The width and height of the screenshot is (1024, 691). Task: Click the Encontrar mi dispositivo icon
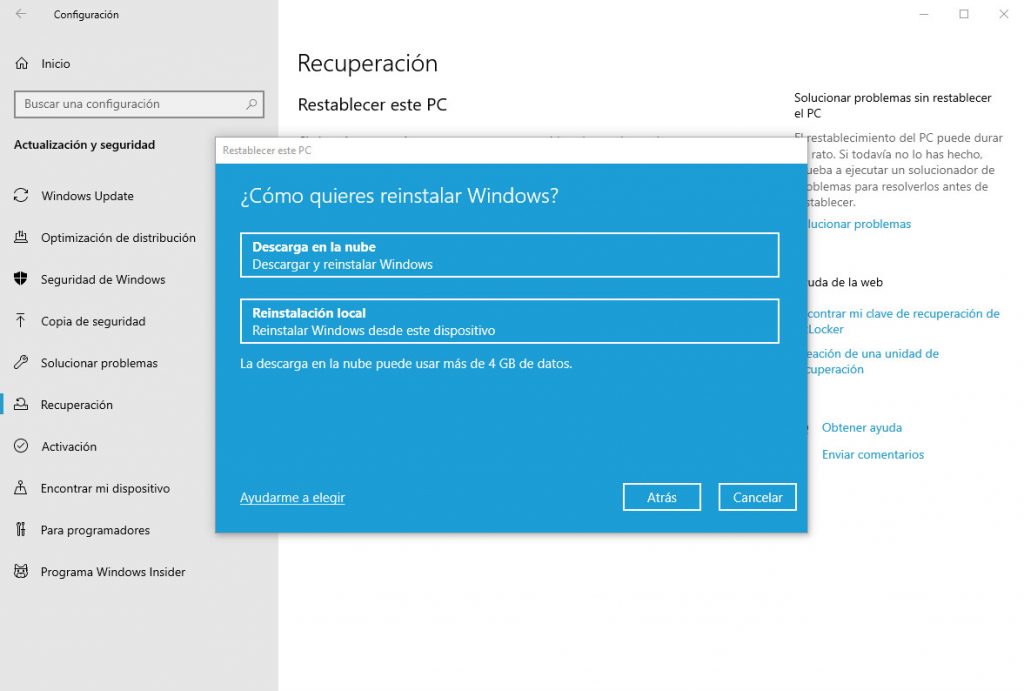point(21,489)
